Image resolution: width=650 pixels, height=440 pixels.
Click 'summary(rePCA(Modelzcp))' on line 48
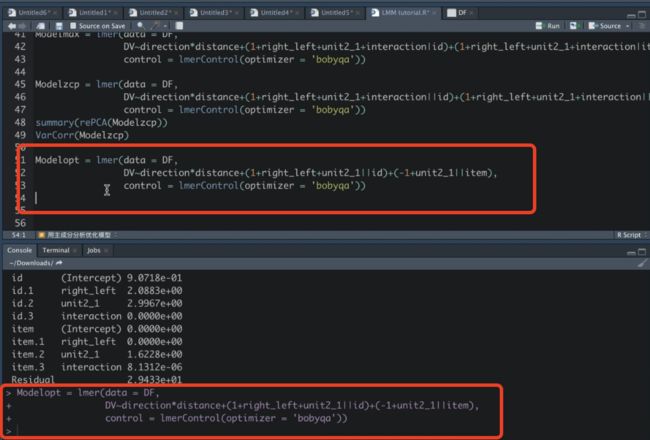[102, 122]
